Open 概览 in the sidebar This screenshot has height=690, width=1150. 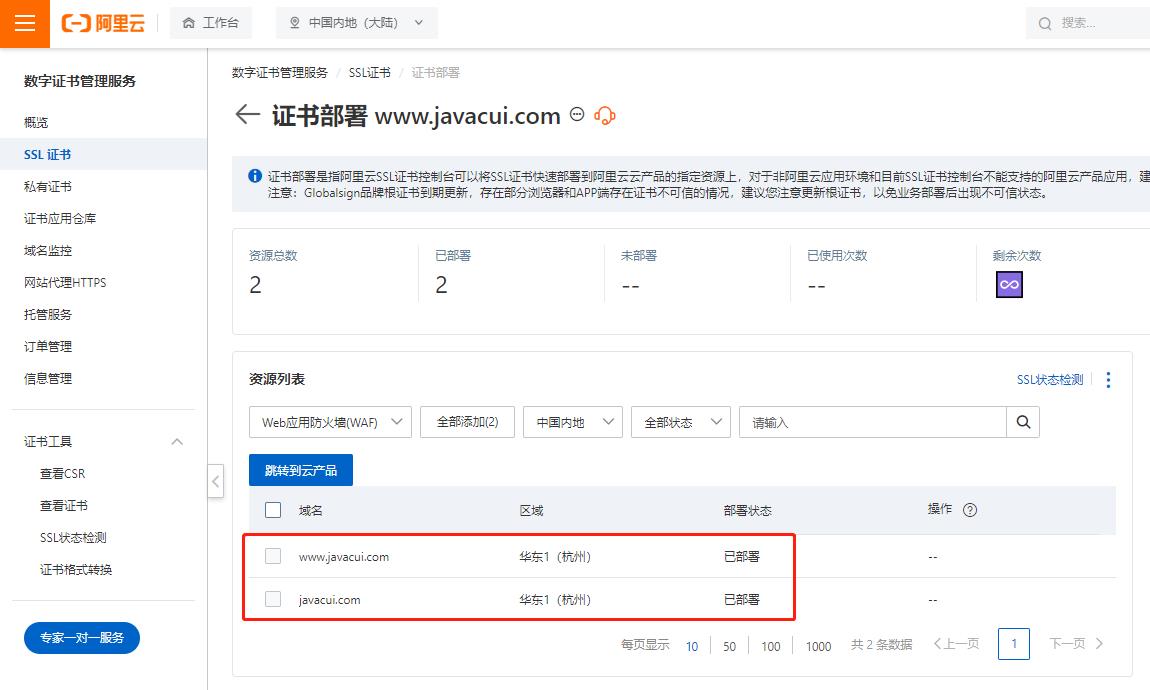coord(36,122)
